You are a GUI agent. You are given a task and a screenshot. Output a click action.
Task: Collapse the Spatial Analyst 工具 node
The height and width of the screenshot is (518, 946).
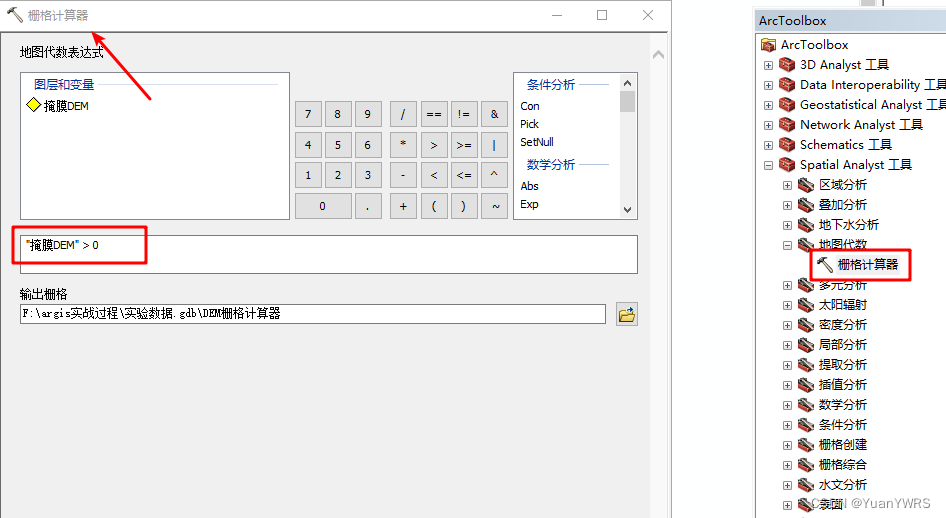pyautogui.click(x=768, y=165)
